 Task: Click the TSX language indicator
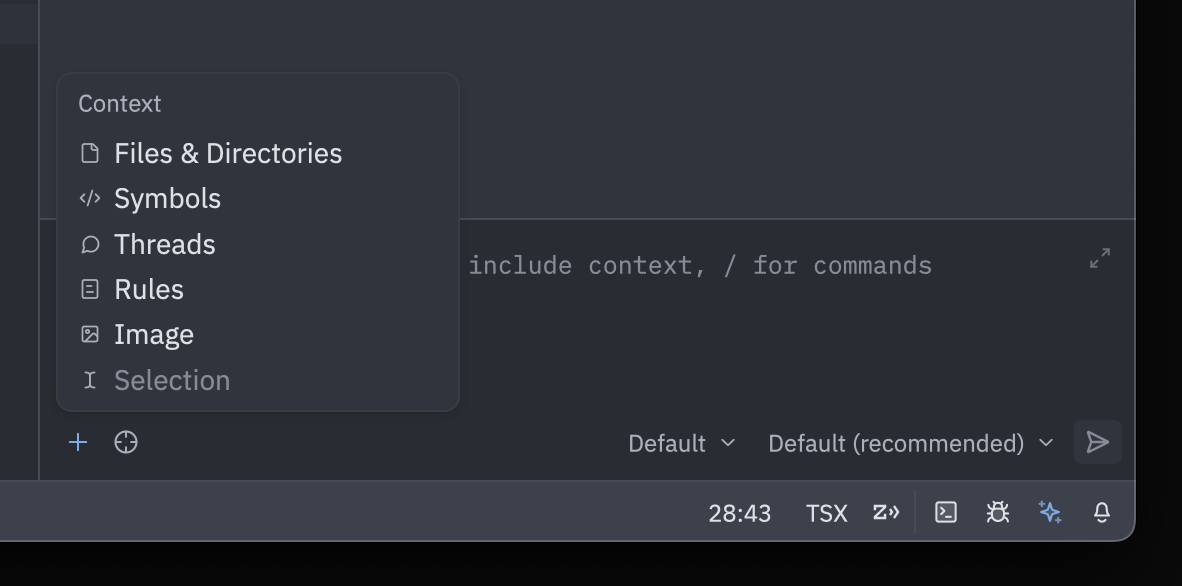tap(826, 512)
